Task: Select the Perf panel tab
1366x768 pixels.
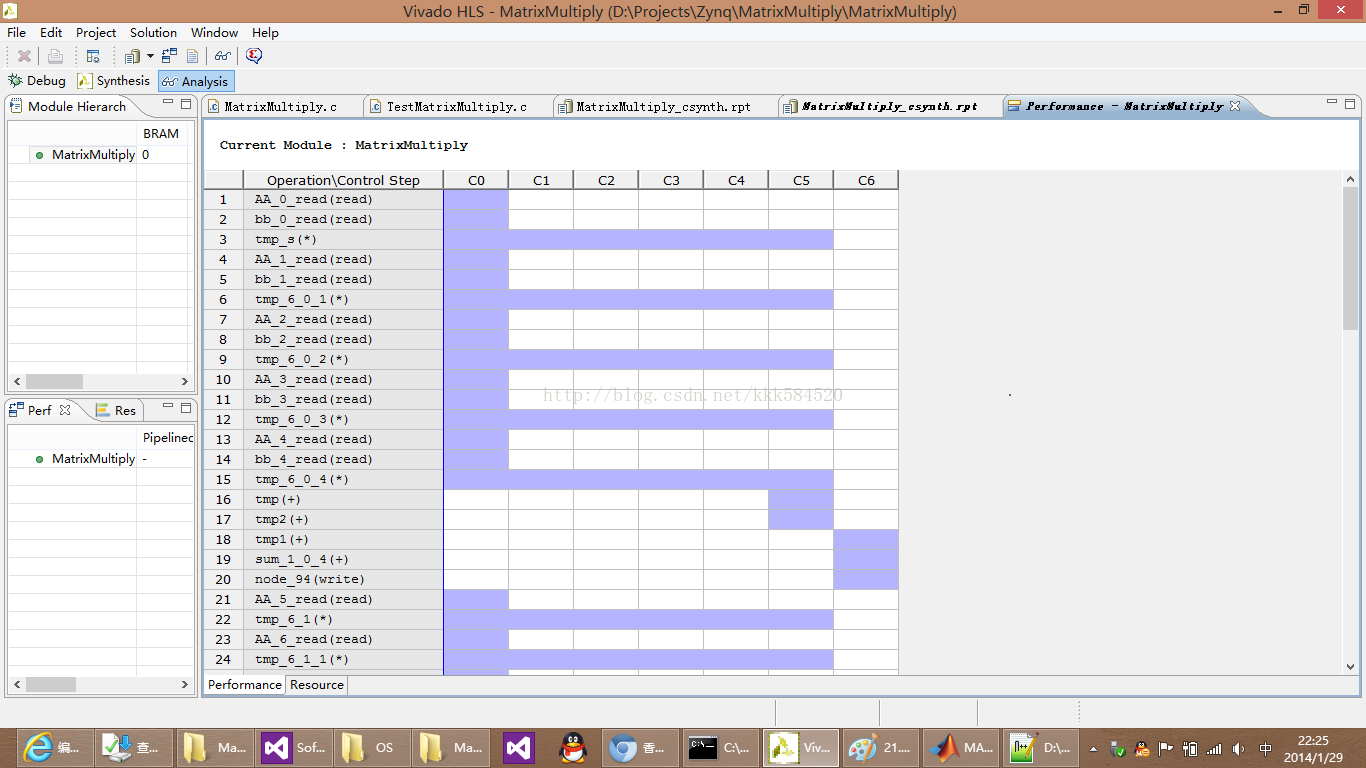Action: point(38,410)
